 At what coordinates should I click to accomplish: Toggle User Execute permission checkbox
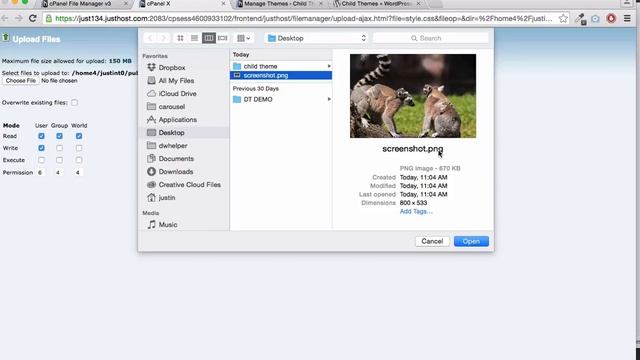click(41, 160)
